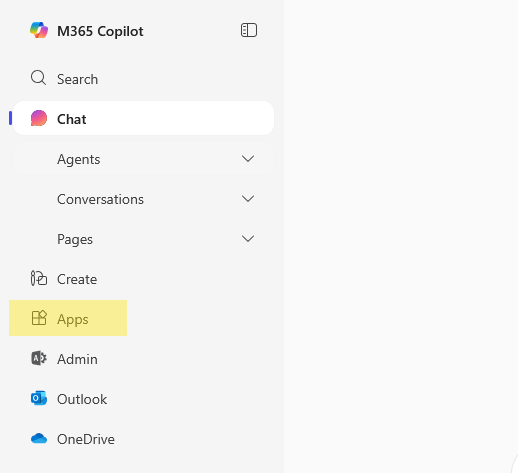This screenshot has width=518, height=473.
Task: Open the Create icon in sidebar
Action: click(39, 278)
